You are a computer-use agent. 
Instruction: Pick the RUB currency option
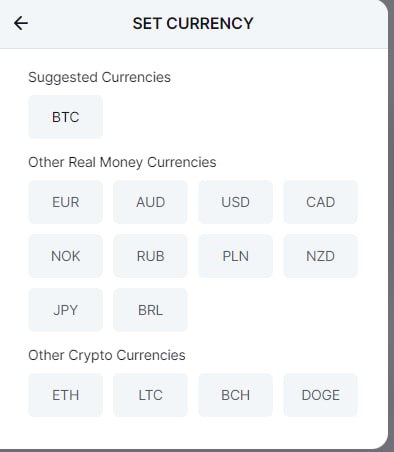coord(150,256)
